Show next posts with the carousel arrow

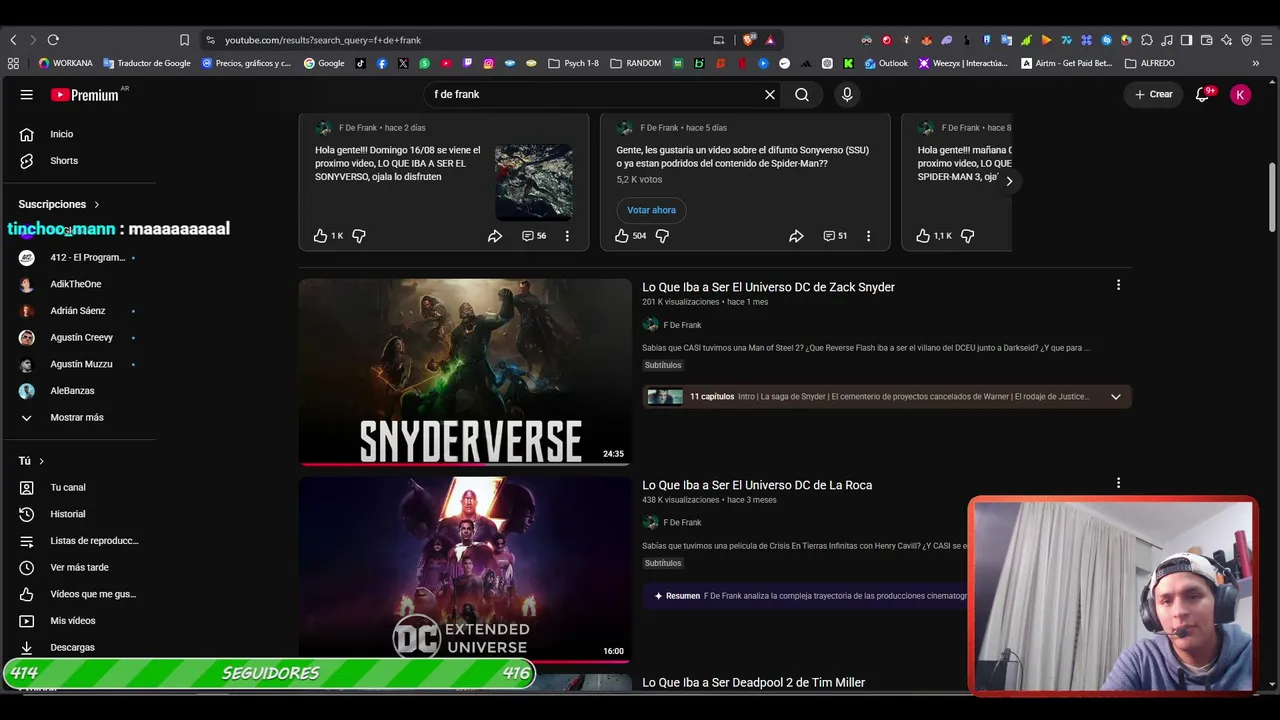(x=1009, y=181)
